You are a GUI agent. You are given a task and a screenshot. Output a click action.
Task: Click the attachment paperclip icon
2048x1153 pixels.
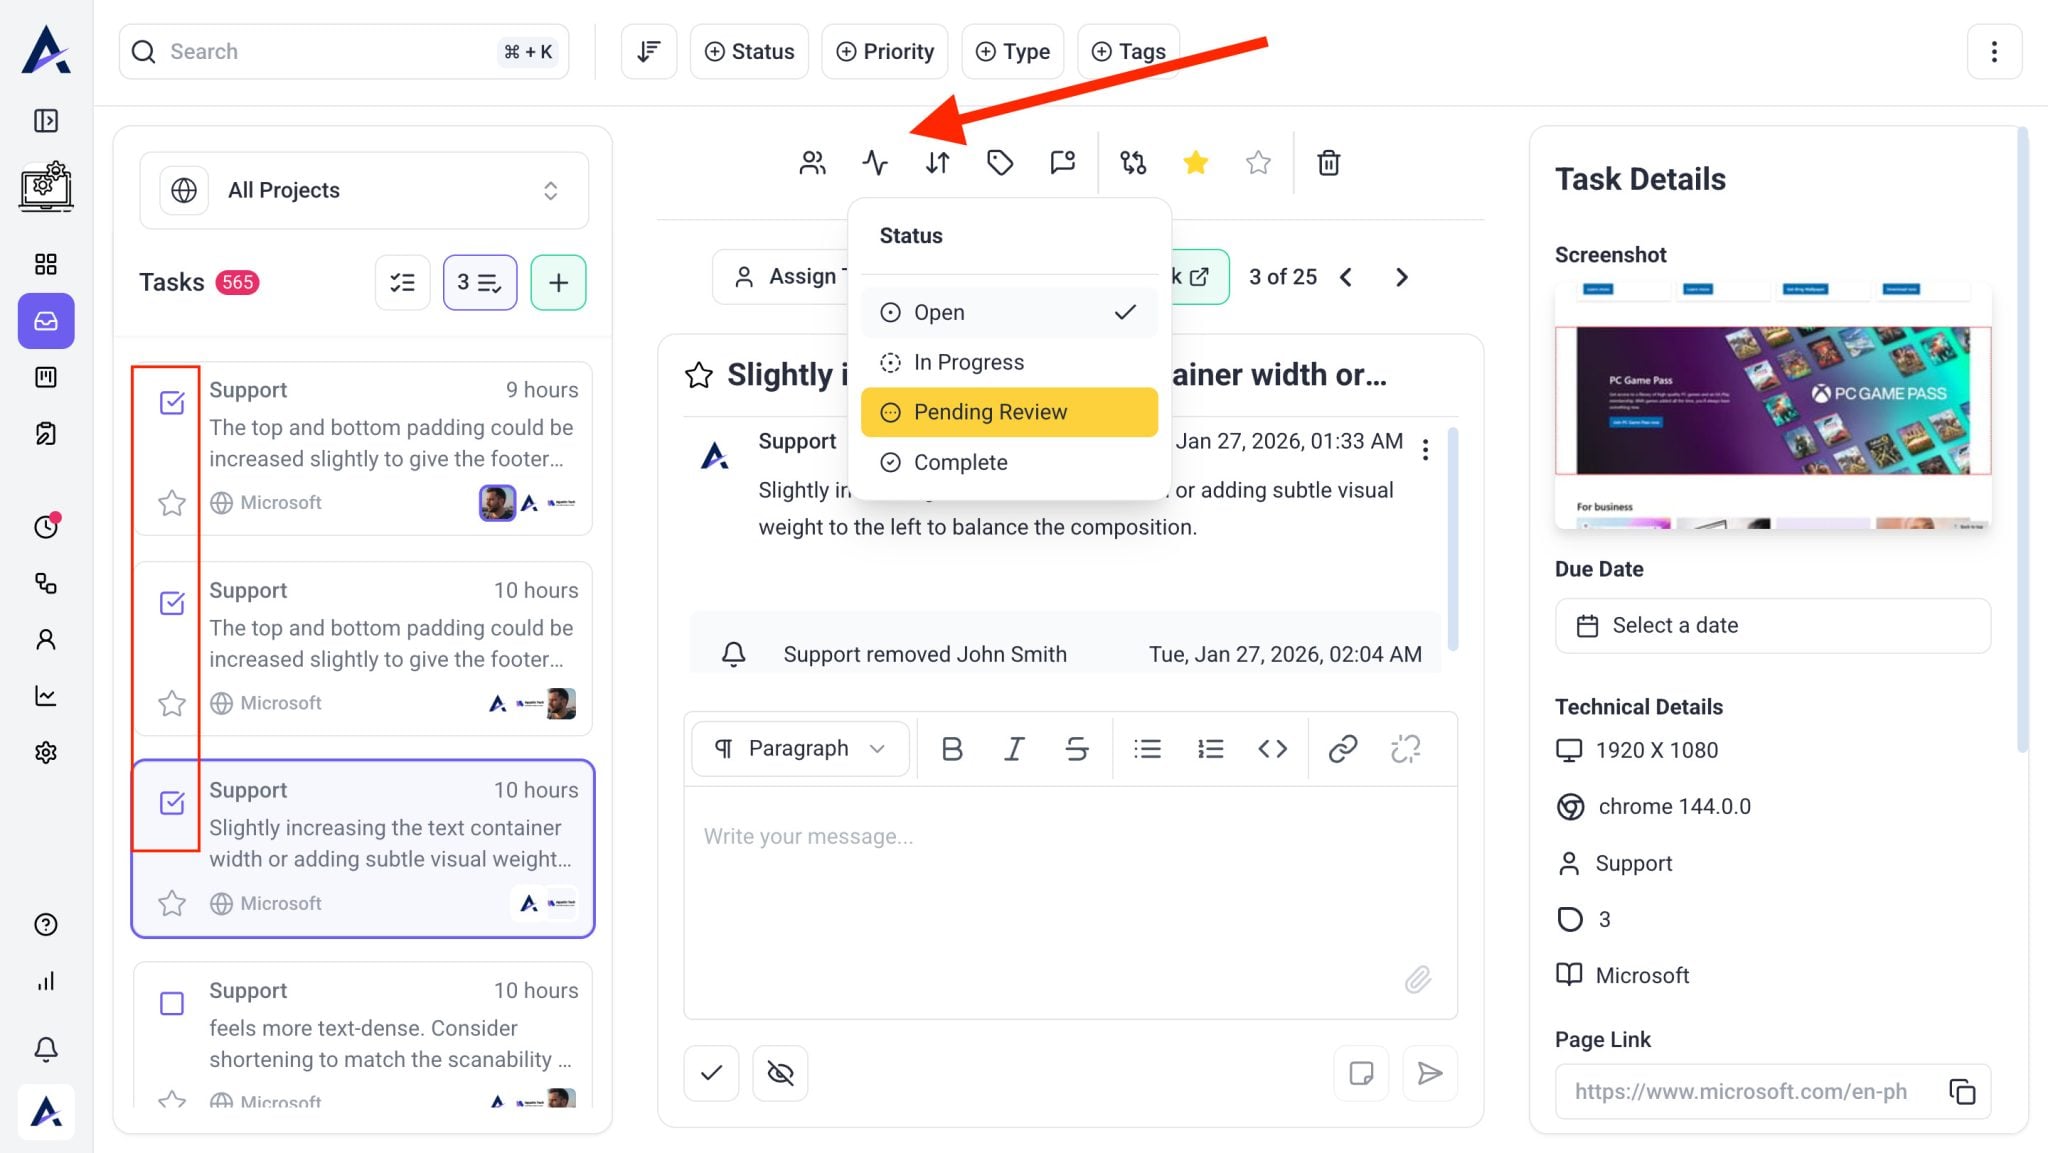[1417, 979]
